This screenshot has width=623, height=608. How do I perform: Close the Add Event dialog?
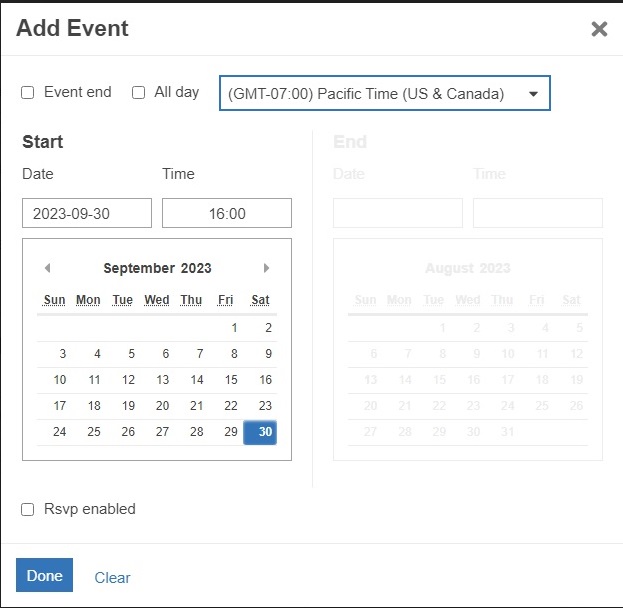(599, 29)
